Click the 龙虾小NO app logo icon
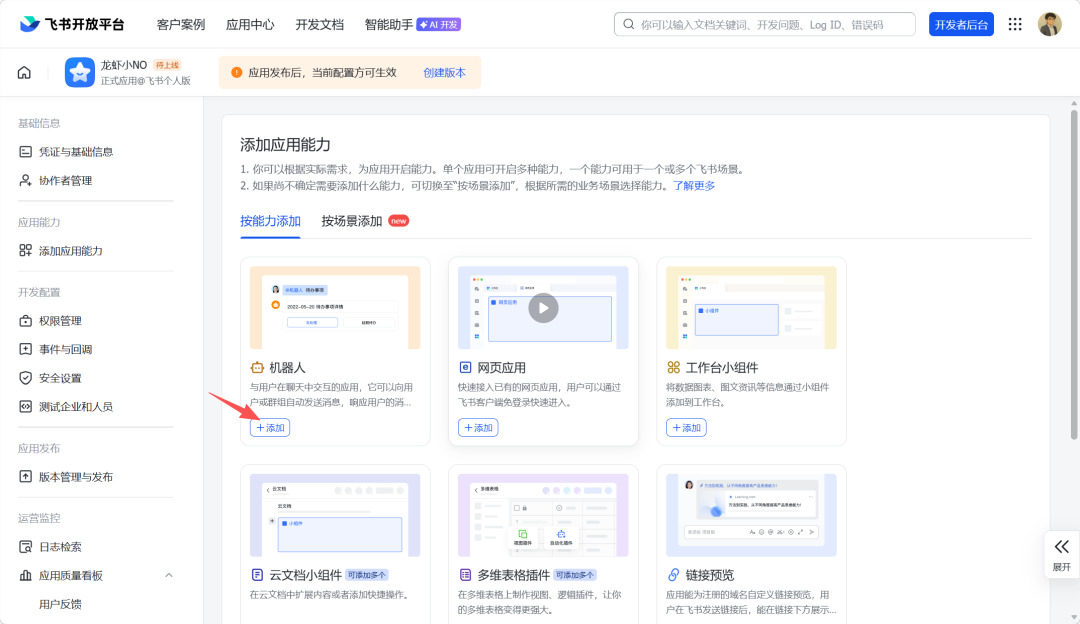 point(80,72)
